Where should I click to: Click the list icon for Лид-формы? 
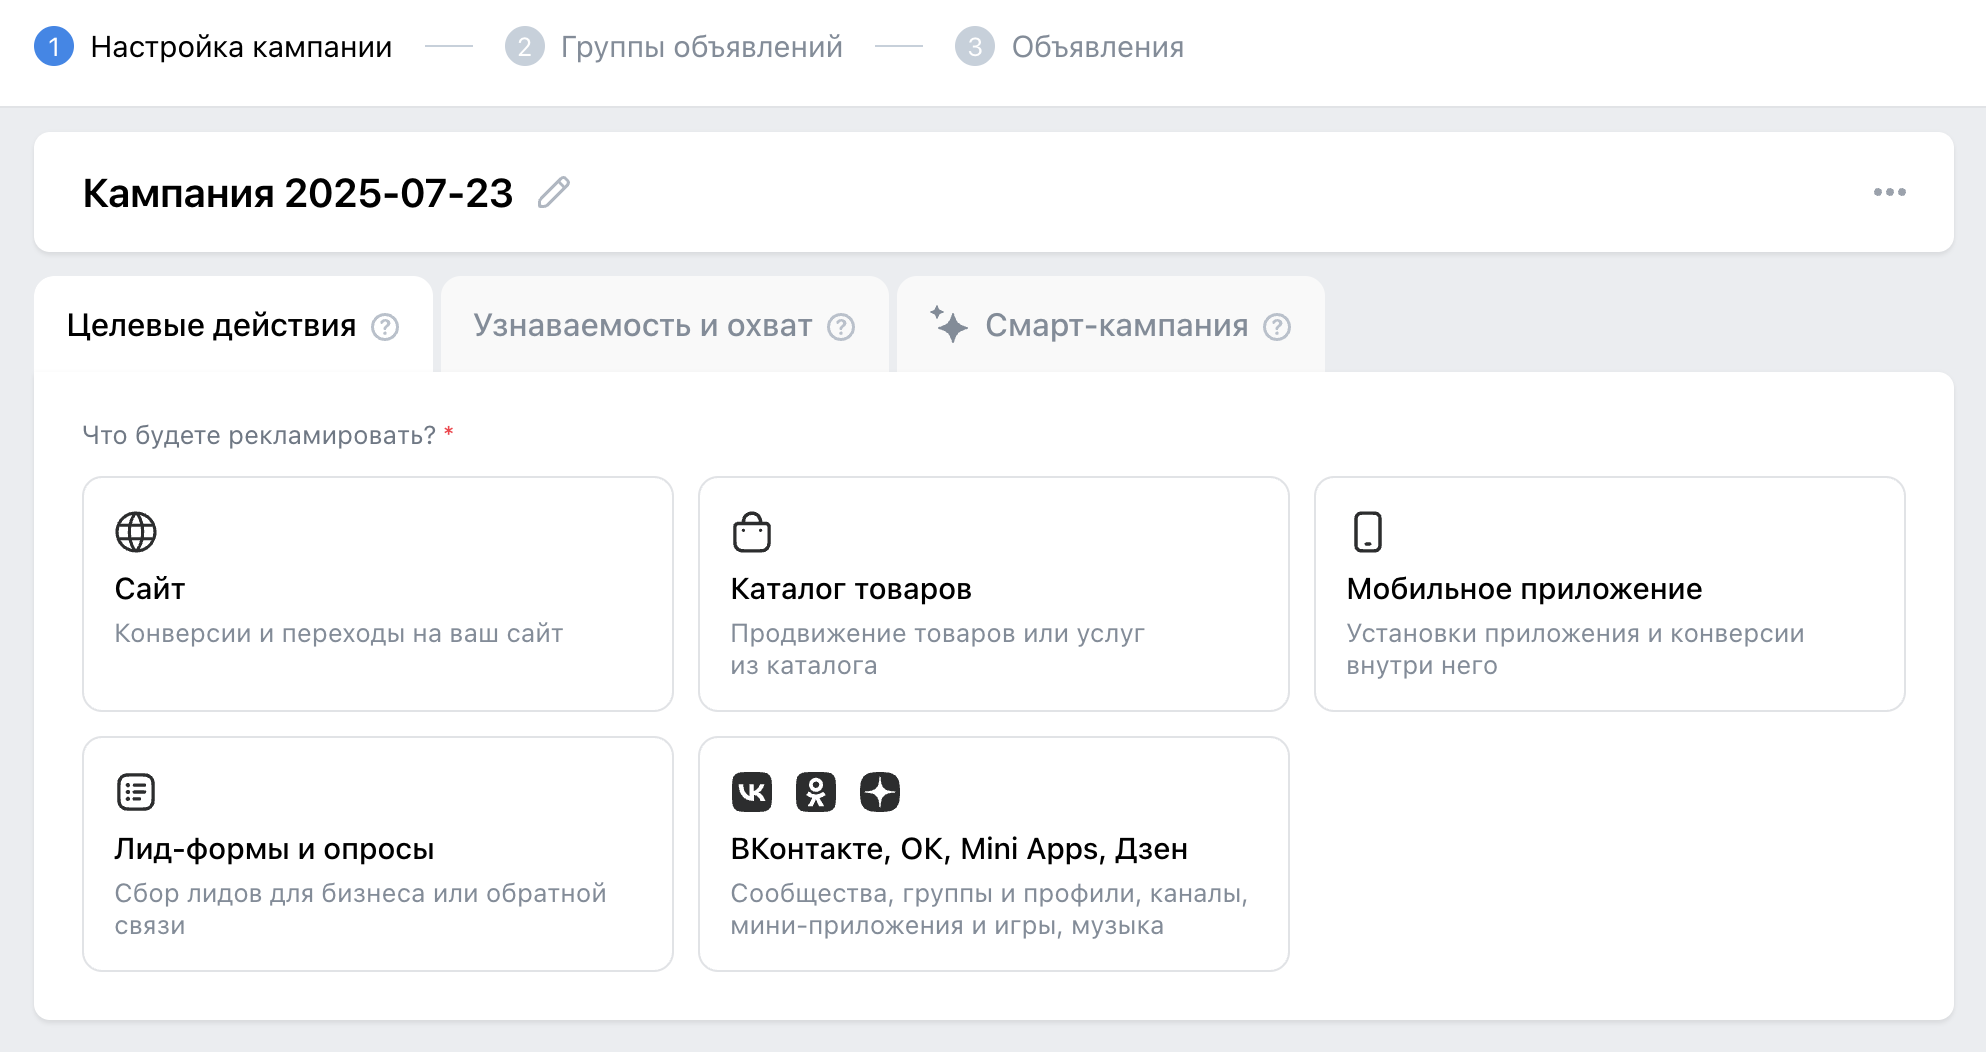pos(136,792)
